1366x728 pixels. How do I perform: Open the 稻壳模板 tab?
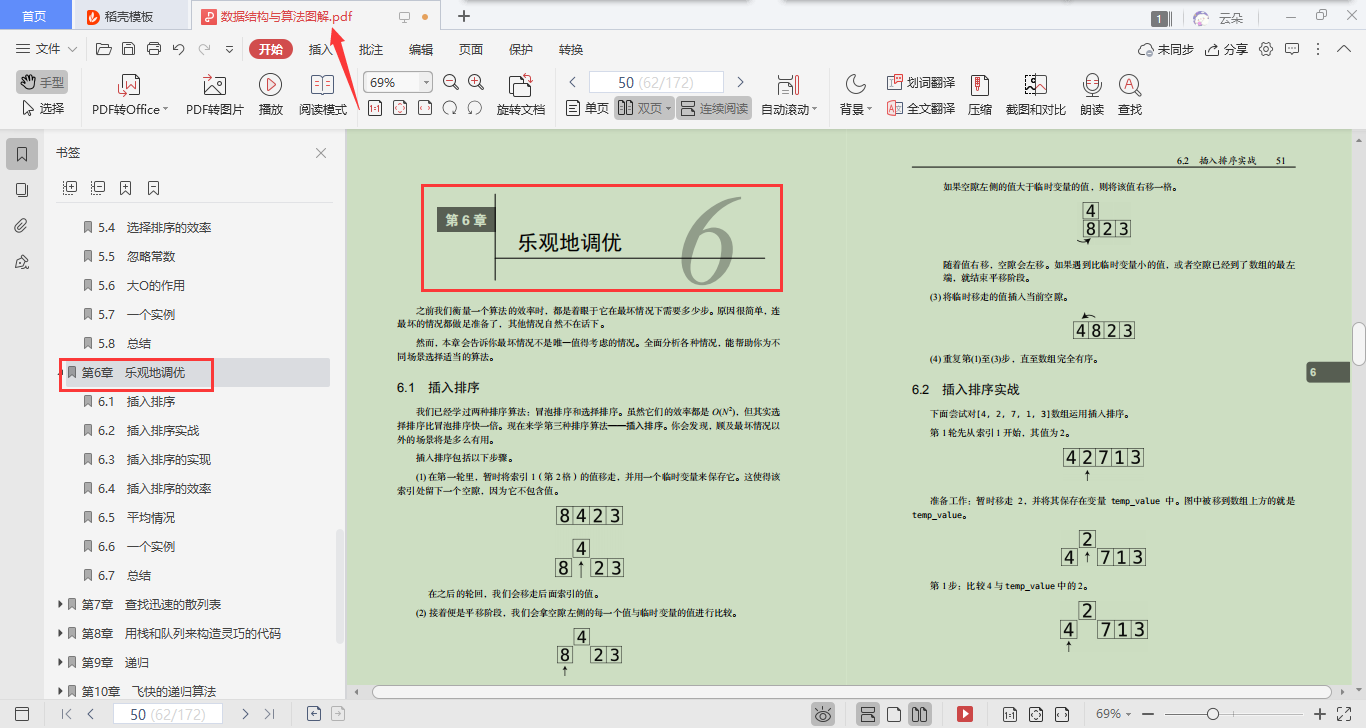(x=130, y=16)
